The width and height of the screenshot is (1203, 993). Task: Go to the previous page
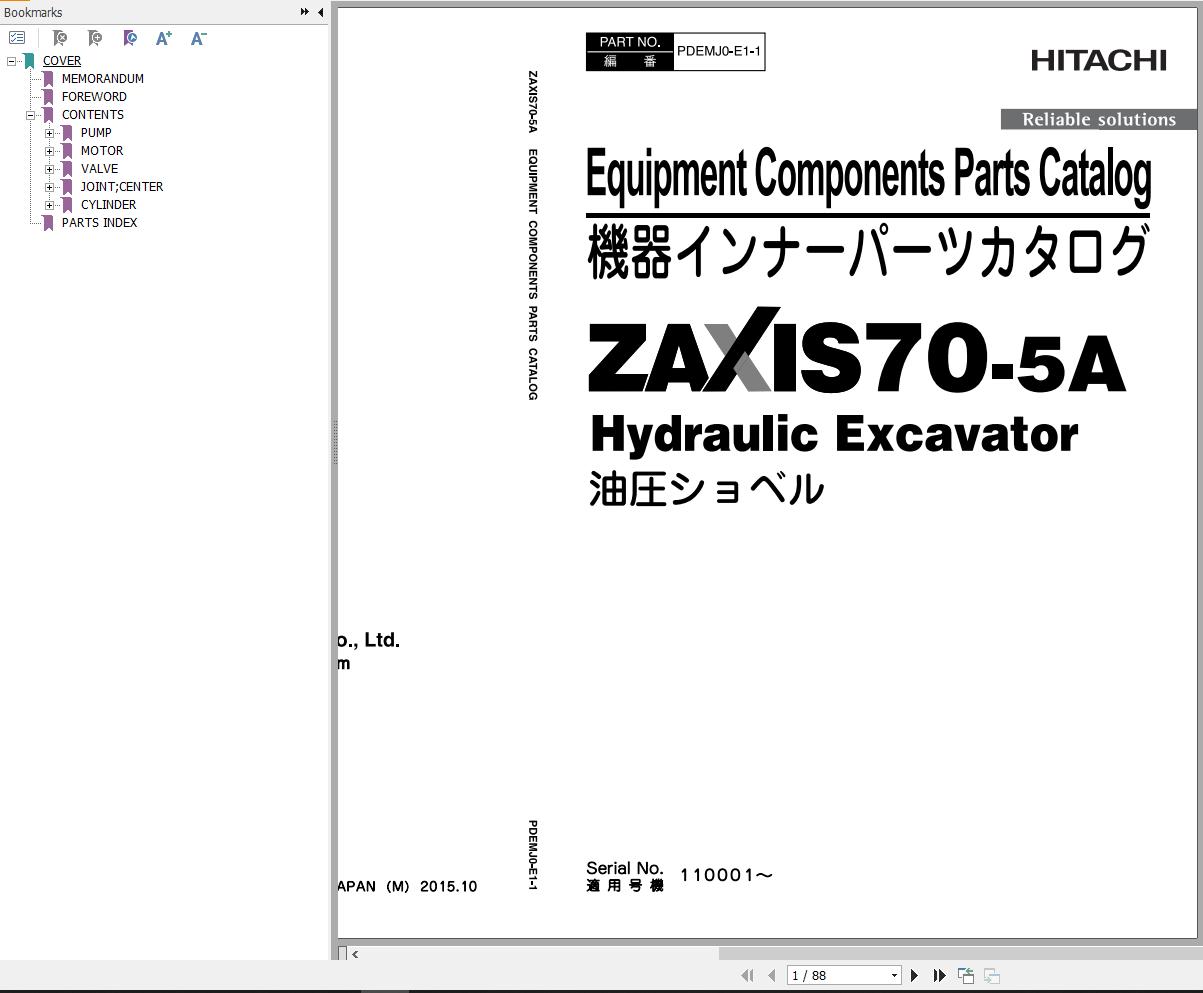(x=771, y=975)
